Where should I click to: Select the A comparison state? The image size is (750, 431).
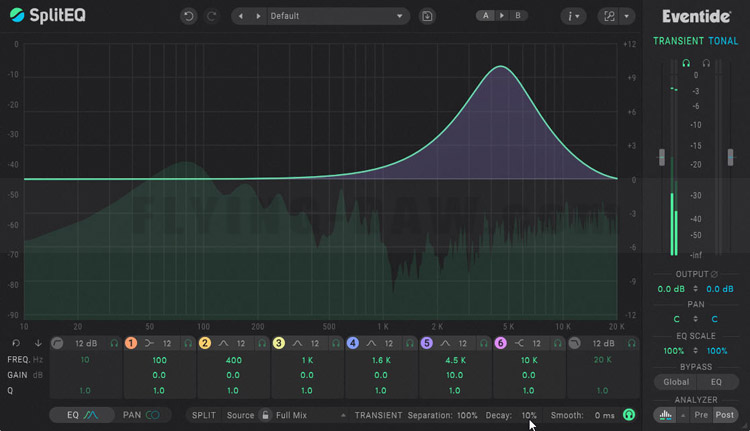485,16
